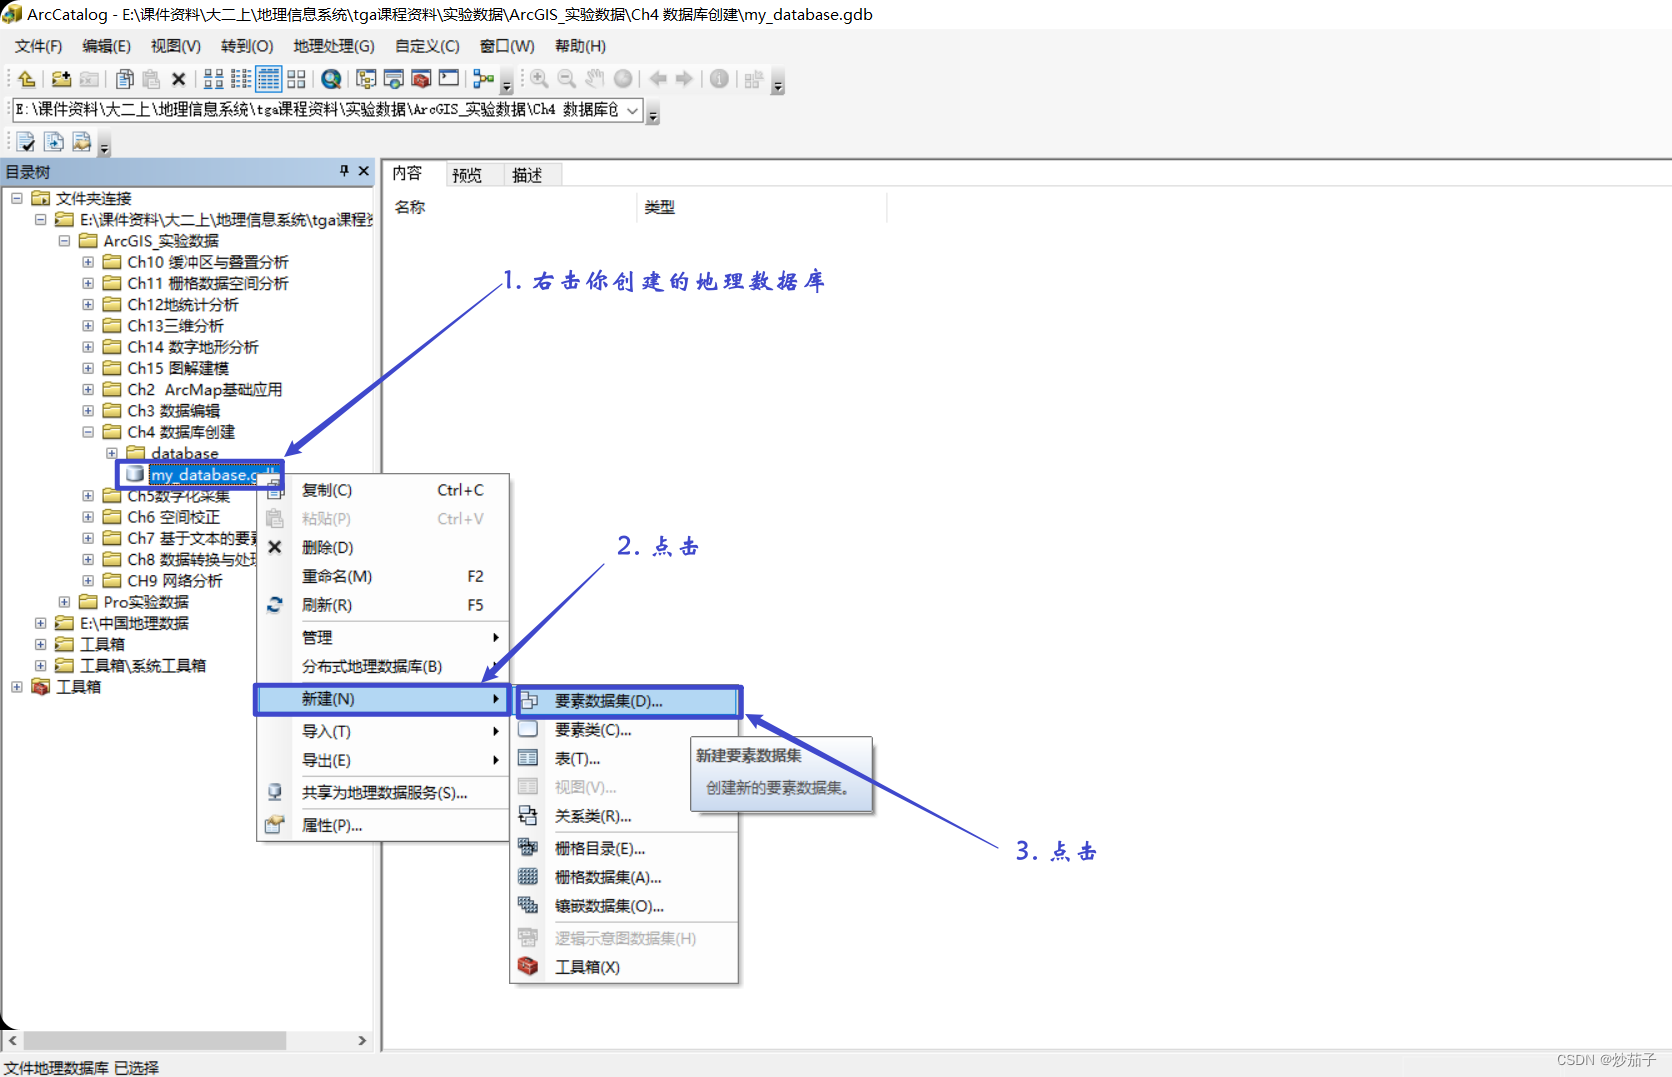
Task: Collapse the 文件夹连接 tree node
Action: [x=17, y=198]
